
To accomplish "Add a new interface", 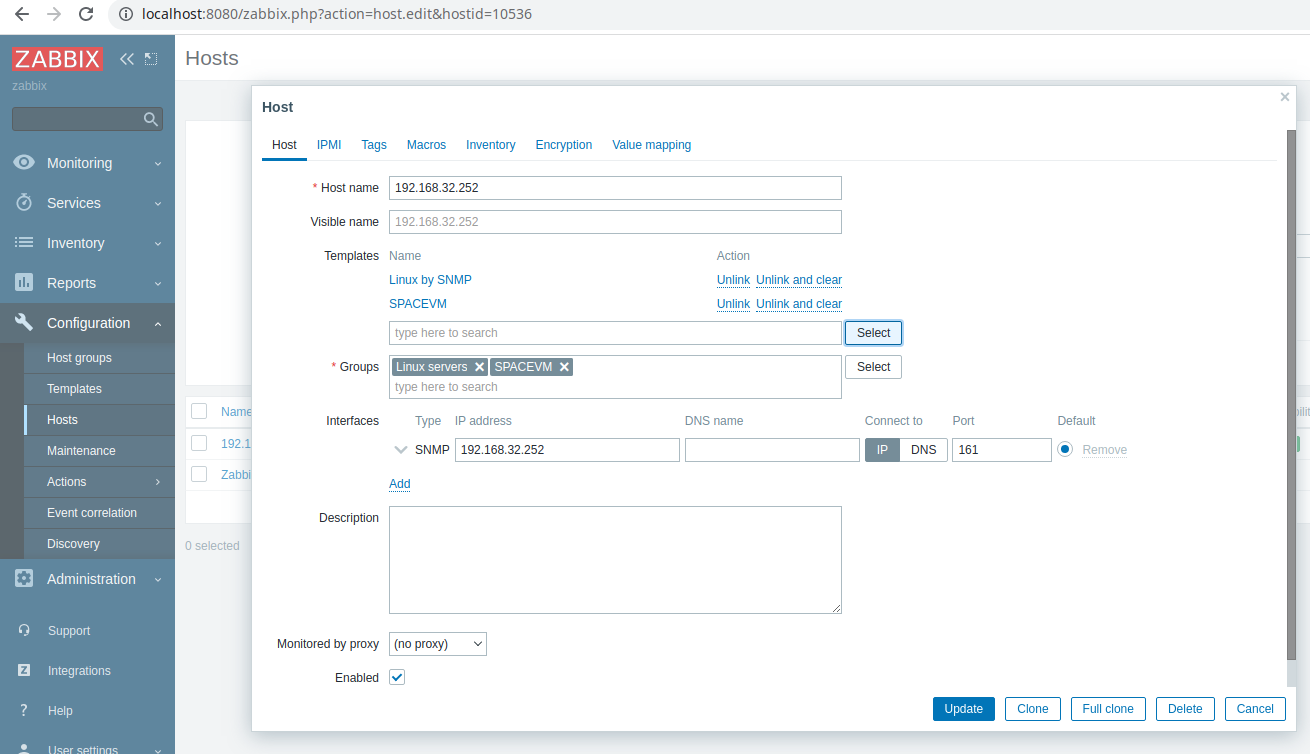I will pos(400,484).
